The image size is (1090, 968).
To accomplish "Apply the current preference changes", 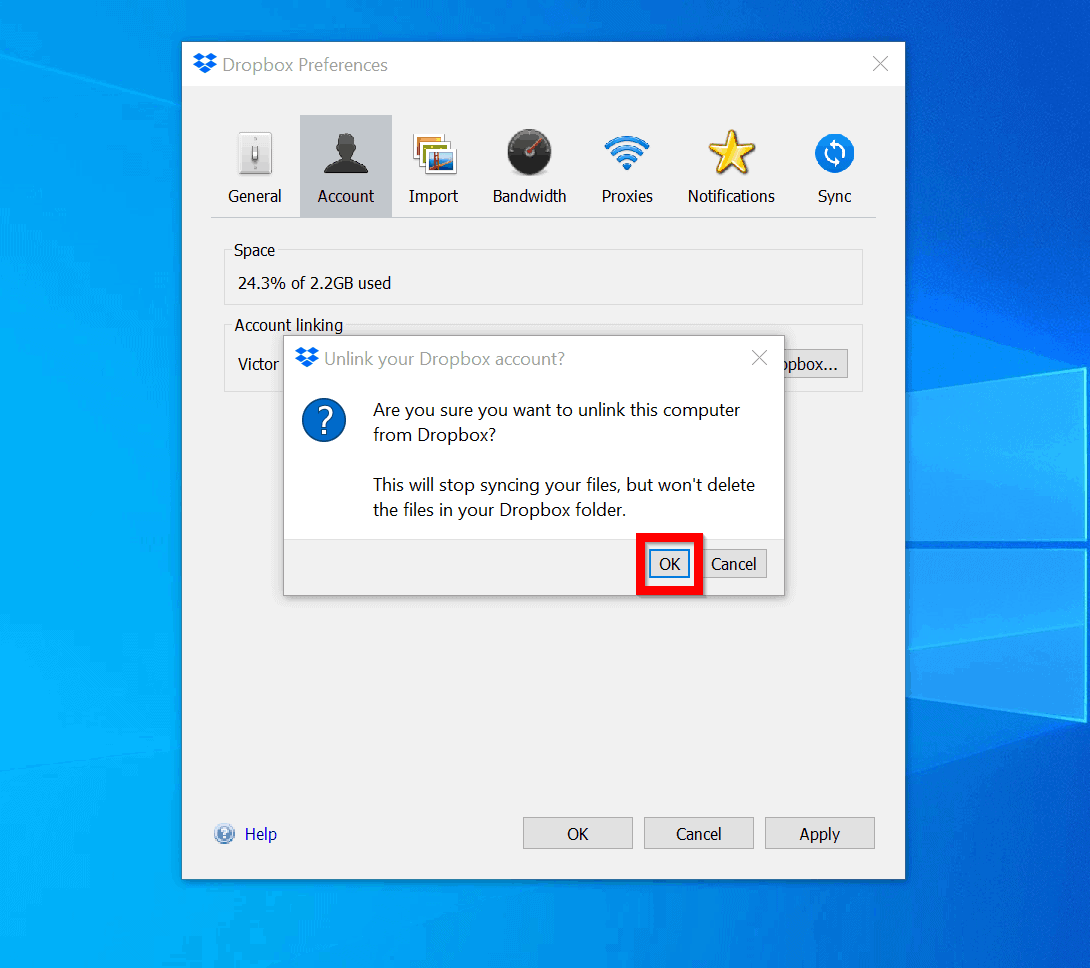I will coord(819,832).
